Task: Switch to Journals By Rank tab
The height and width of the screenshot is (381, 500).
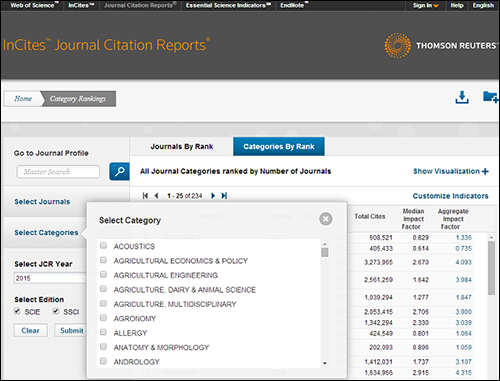Action: click(182, 147)
